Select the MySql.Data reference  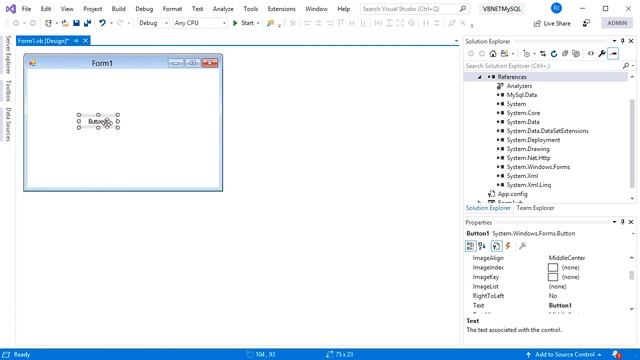pos(522,95)
